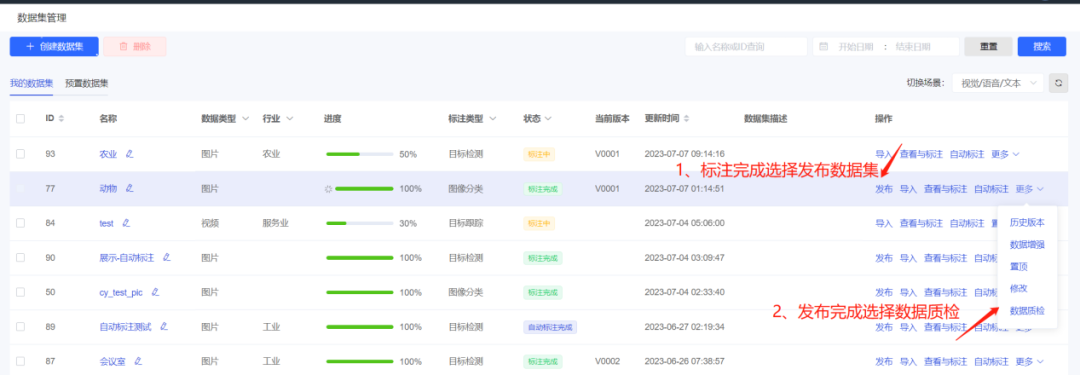Open the 视觉/语音/文本 scene dropdown
Screen dimensions: 1080x375
point(998,83)
